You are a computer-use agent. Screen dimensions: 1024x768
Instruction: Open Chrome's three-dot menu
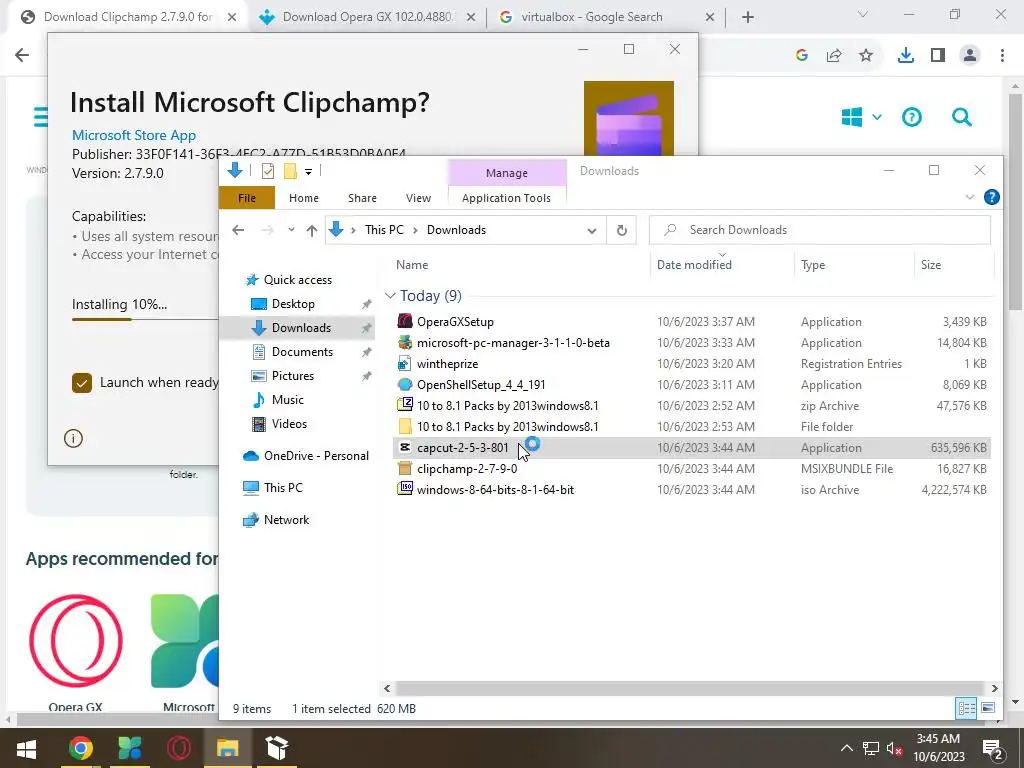pyautogui.click(x=1002, y=56)
